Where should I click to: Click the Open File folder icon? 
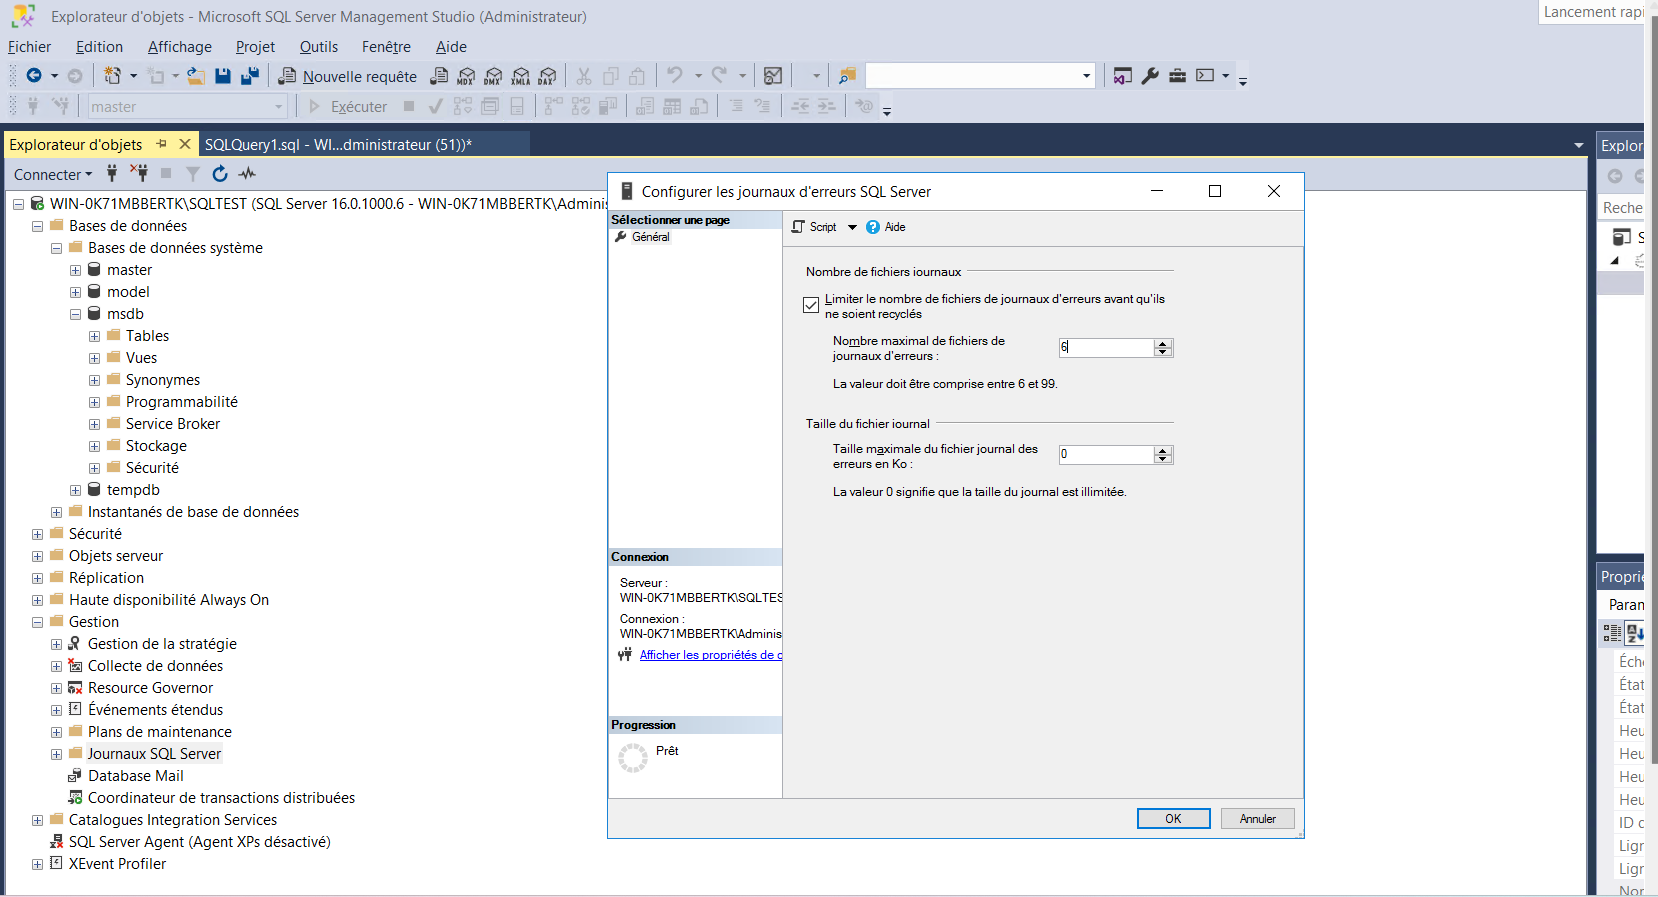click(196, 76)
